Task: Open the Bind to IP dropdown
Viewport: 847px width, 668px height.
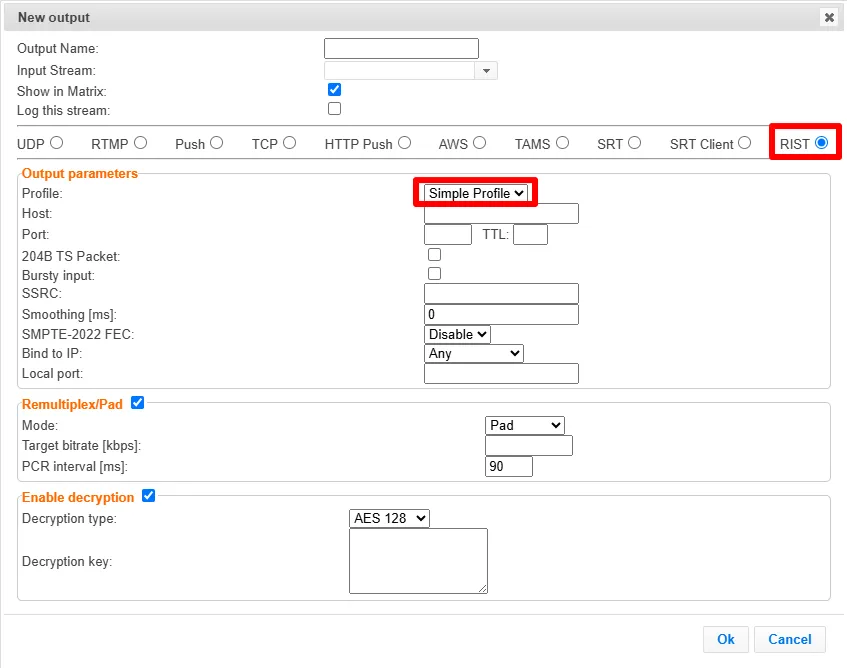Action: [x=474, y=354]
